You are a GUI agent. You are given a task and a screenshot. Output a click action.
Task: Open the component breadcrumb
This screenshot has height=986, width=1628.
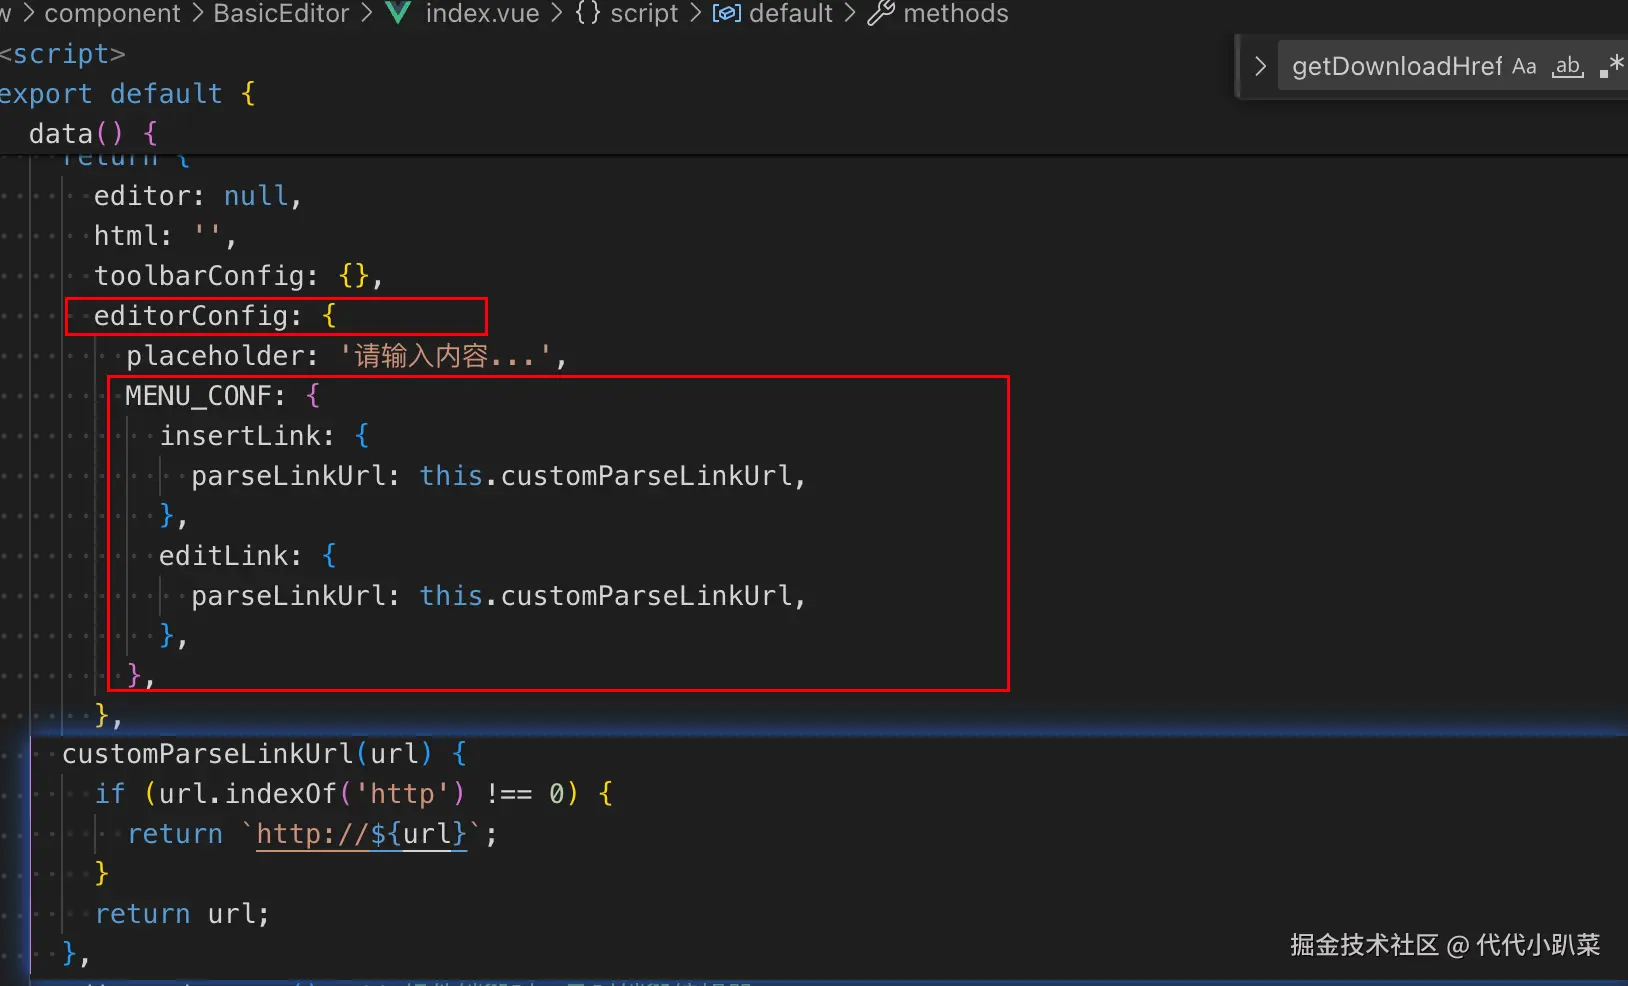(113, 14)
